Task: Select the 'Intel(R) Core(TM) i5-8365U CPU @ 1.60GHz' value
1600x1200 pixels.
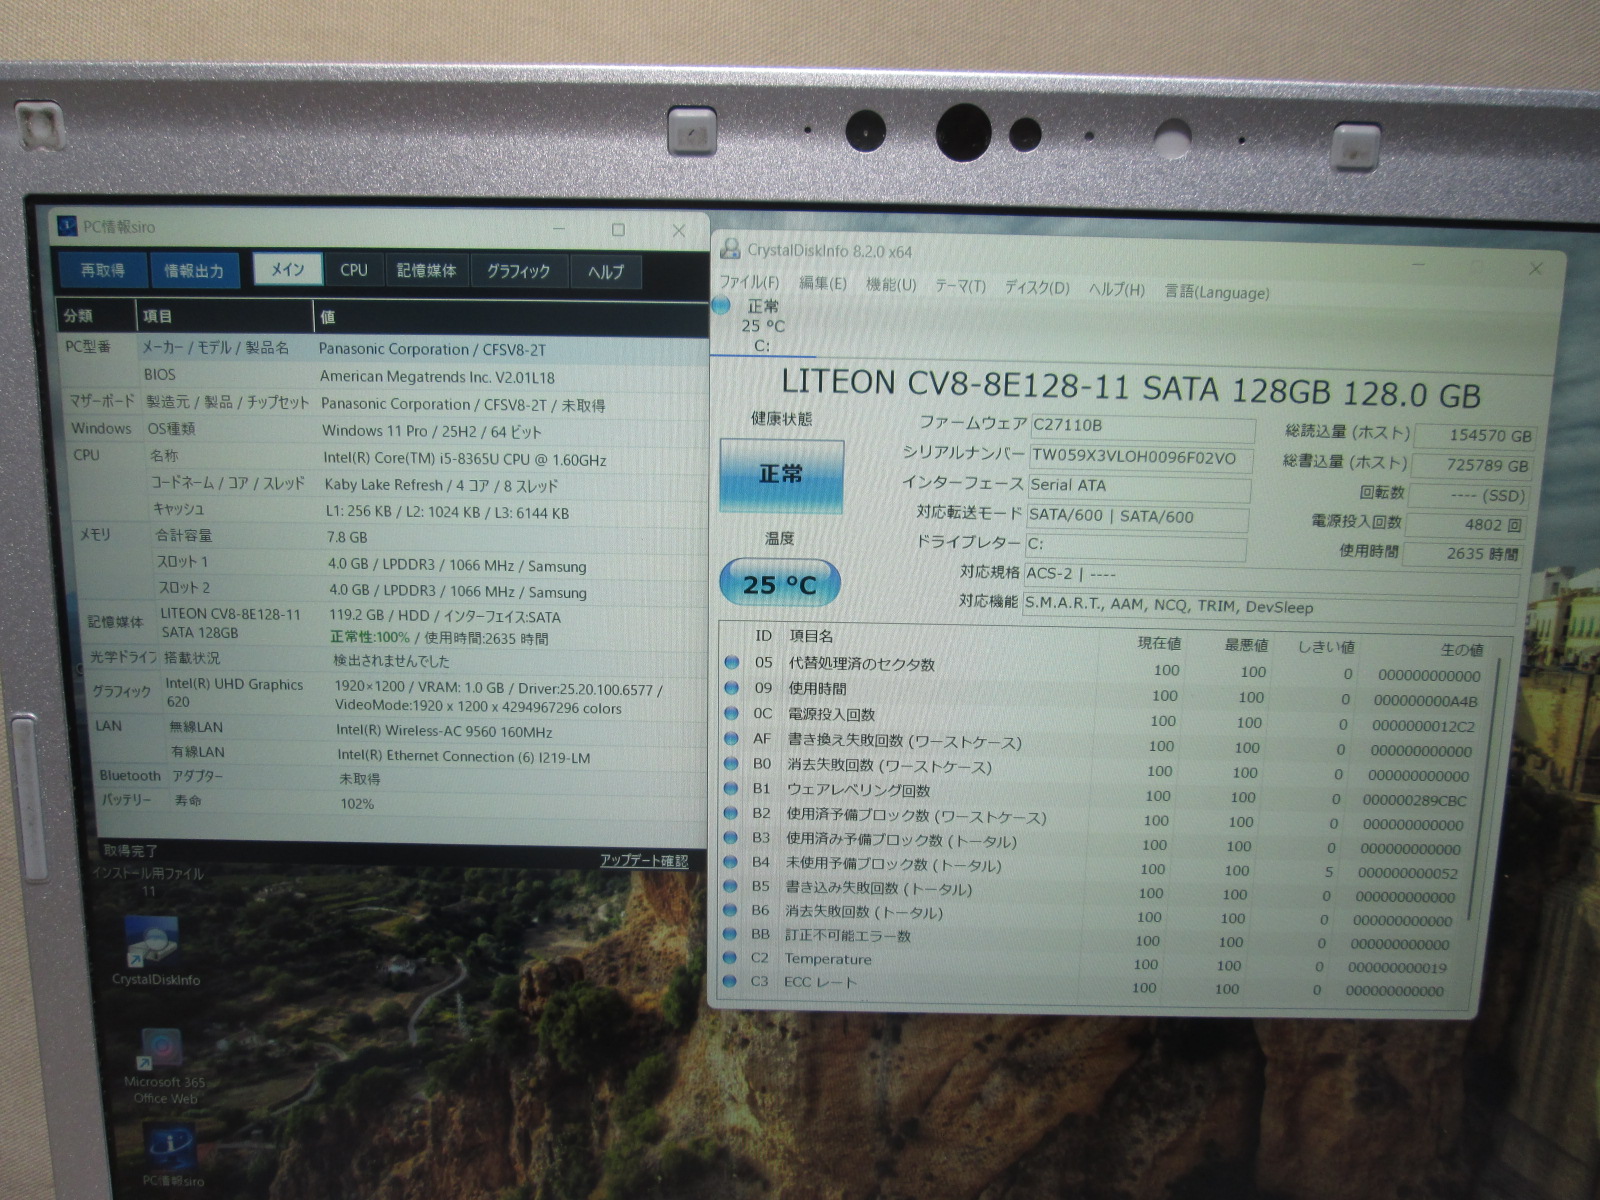Action: (x=464, y=460)
